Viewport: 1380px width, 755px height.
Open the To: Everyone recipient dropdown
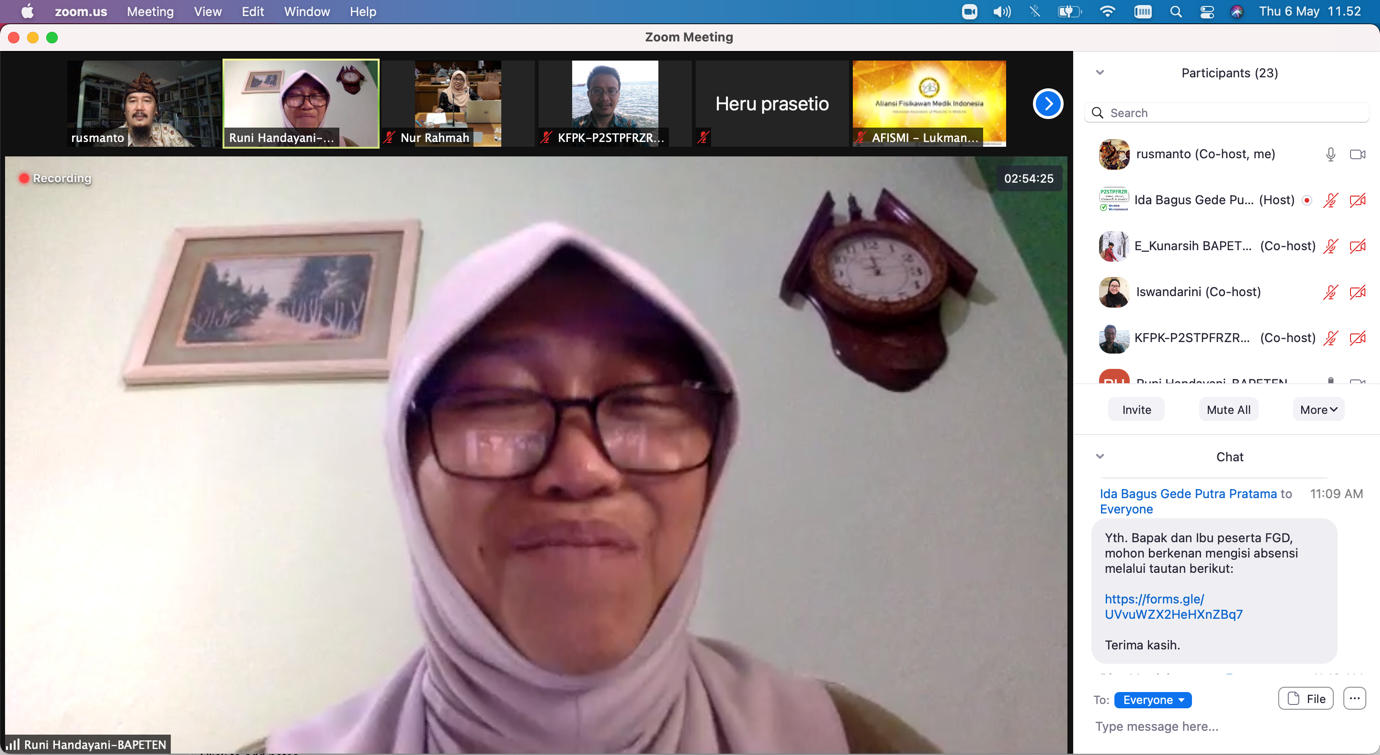(x=1153, y=700)
